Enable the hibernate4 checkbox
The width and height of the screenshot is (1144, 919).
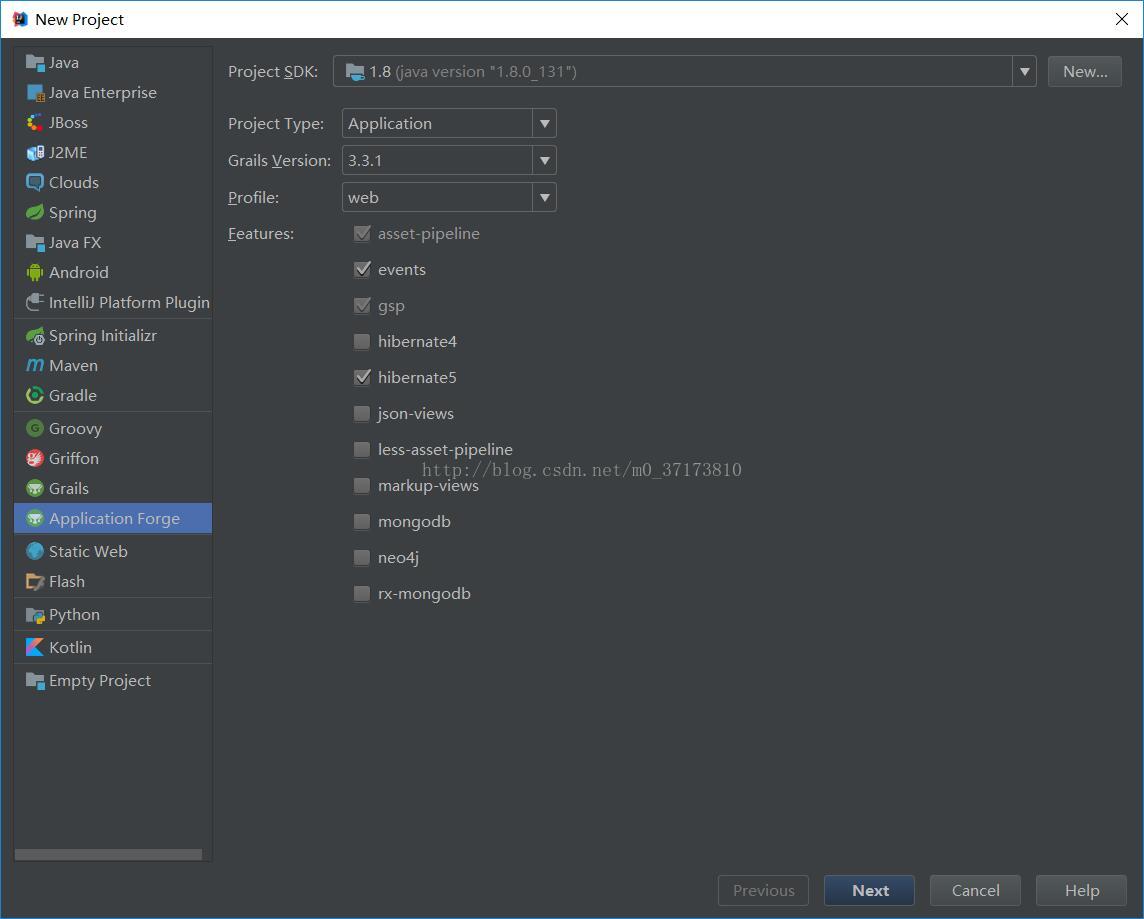[362, 341]
